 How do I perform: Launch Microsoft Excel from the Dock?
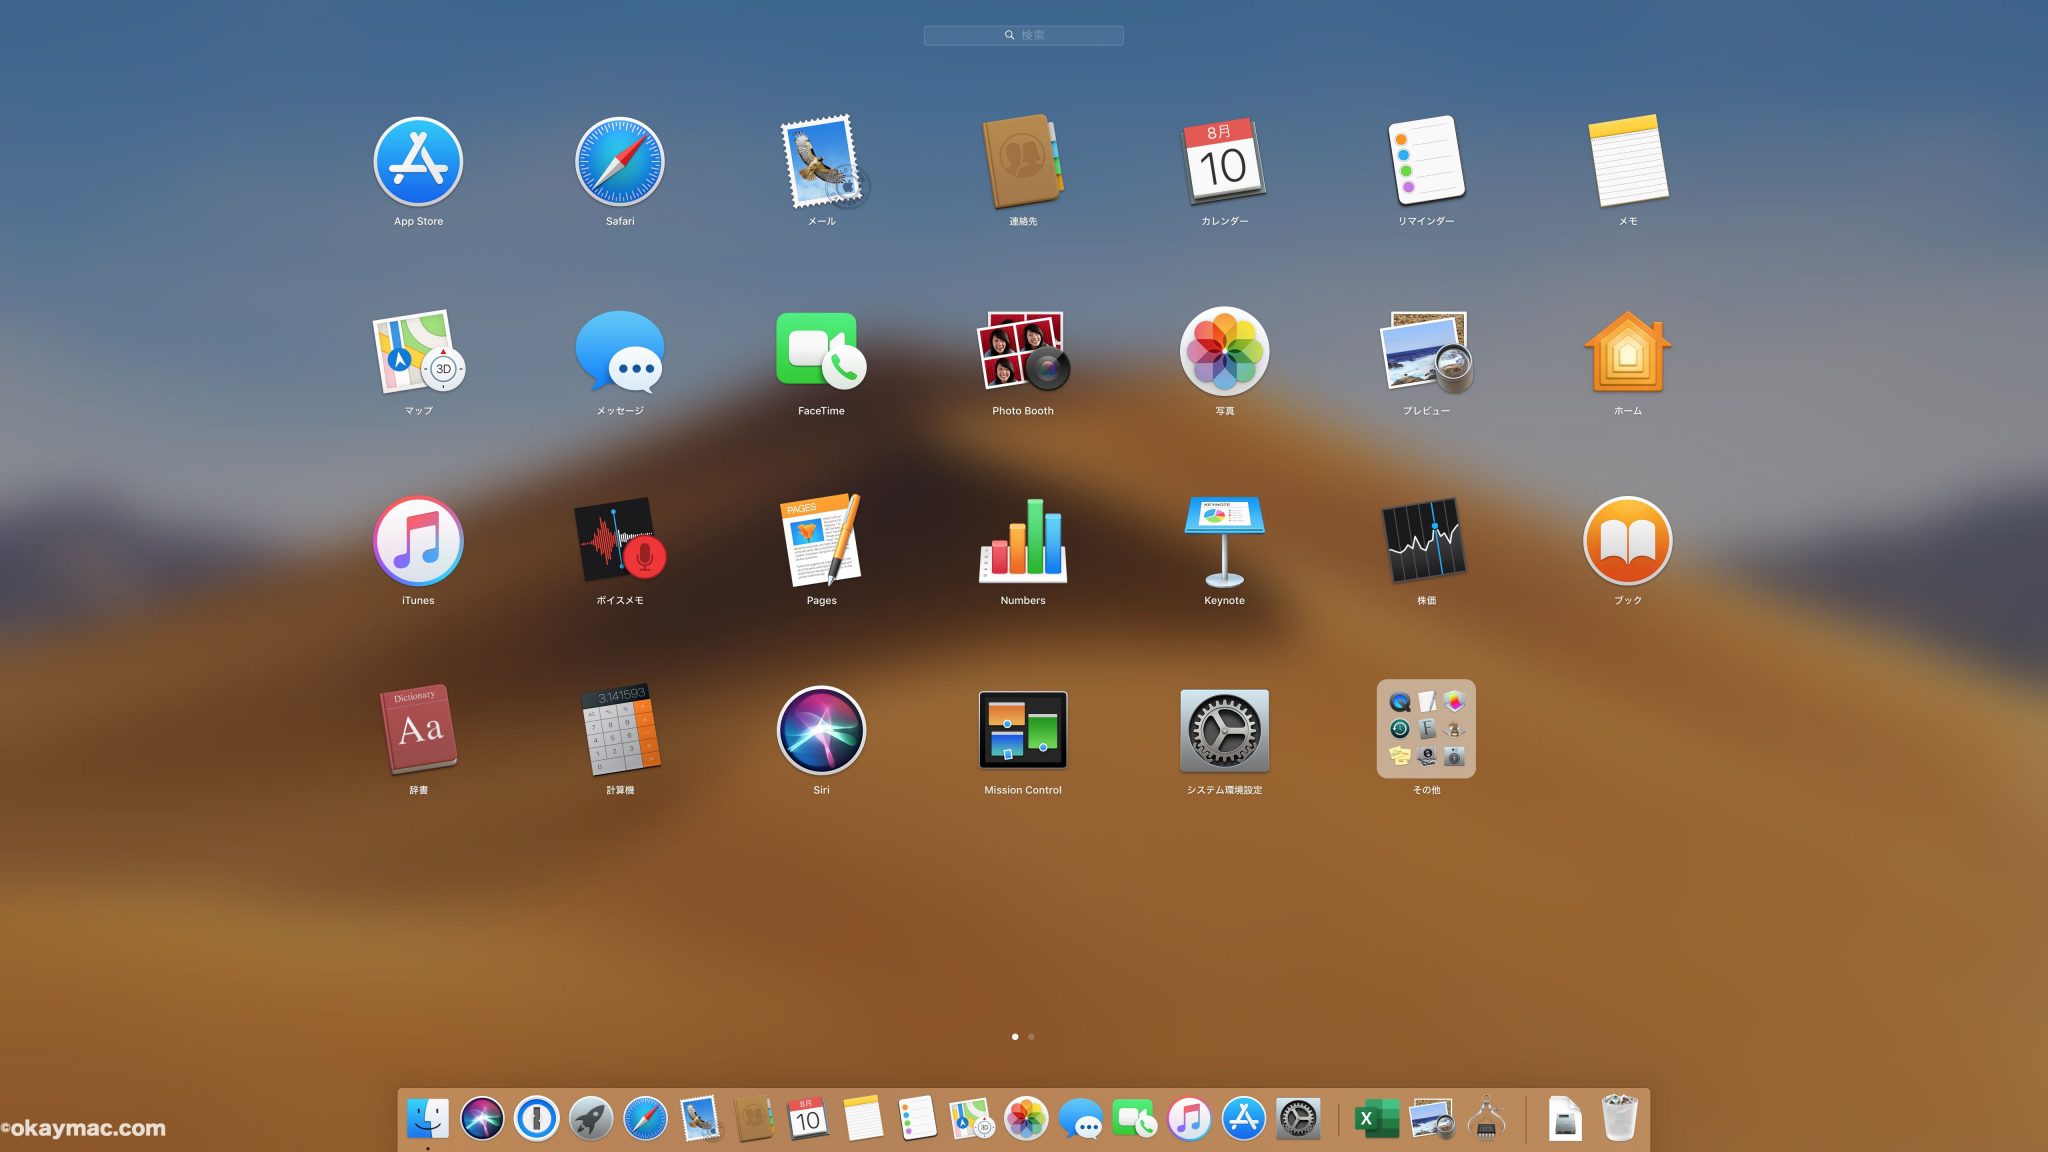1377,1118
